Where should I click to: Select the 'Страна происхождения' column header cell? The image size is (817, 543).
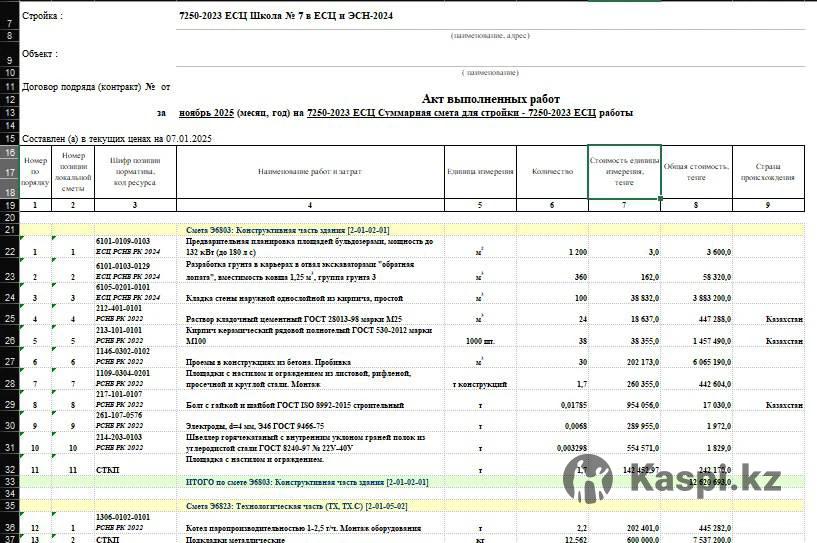[768, 171]
